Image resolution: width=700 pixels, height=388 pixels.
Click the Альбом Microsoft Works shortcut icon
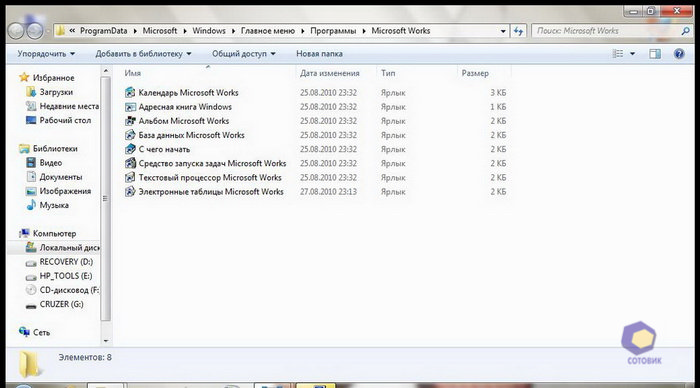(x=130, y=121)
